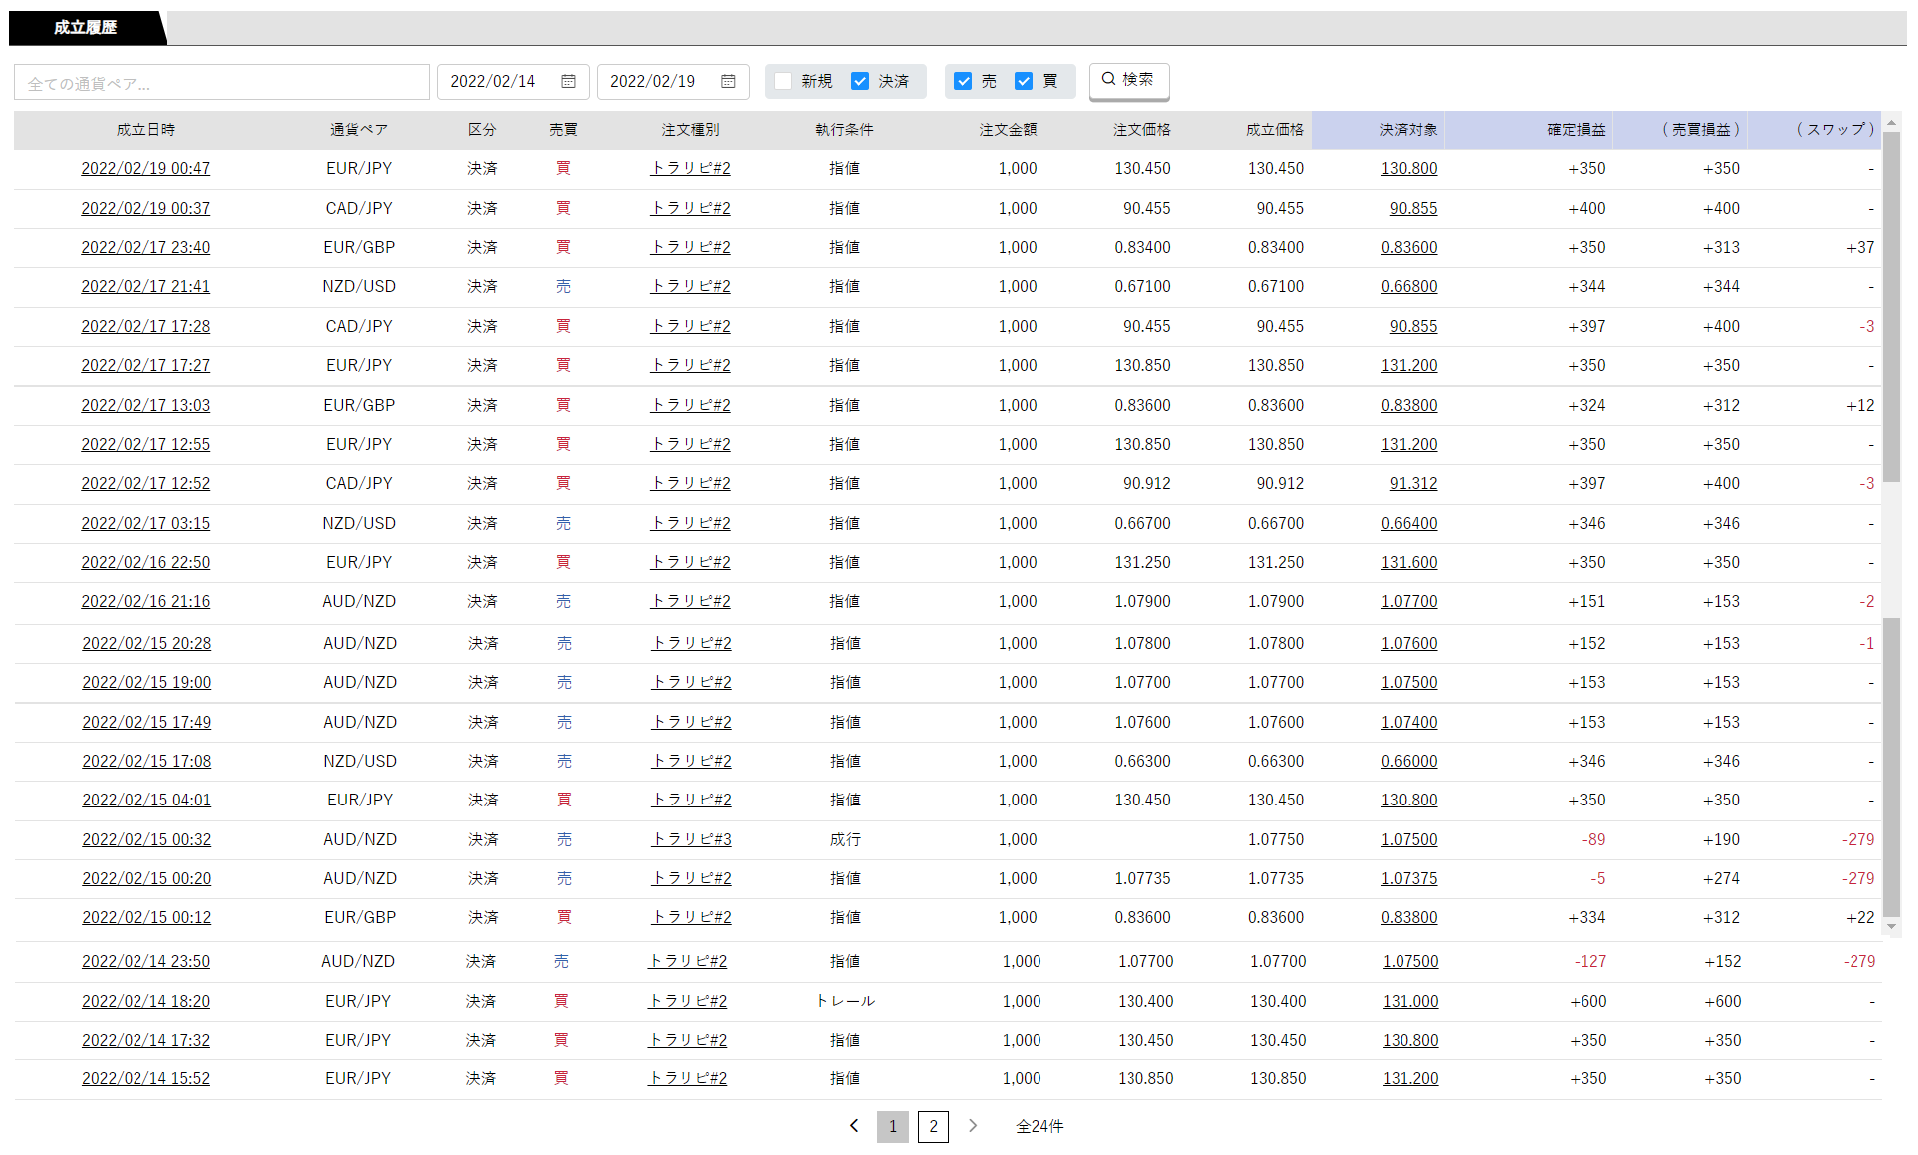Open settlement target 131.000 link
This screenshot has height=1155, width=1918.
pos(1411,1001)
